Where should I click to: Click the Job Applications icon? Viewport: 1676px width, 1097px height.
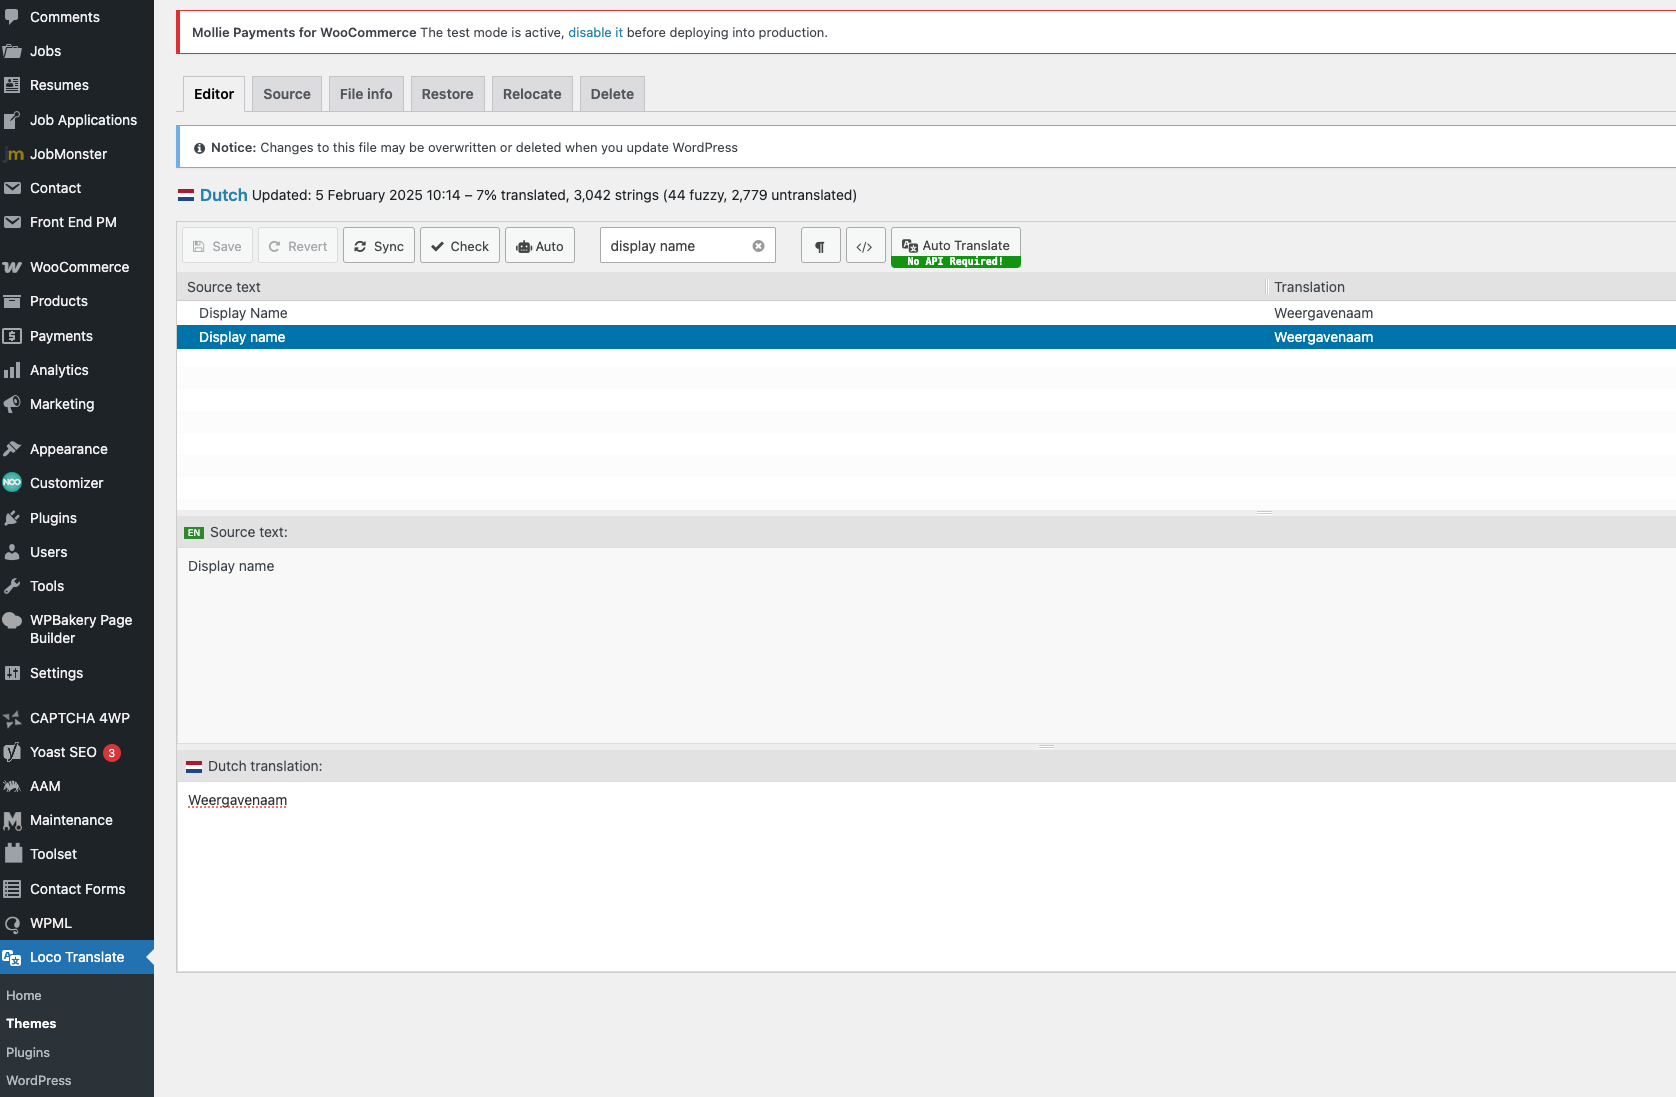[12, 120]
